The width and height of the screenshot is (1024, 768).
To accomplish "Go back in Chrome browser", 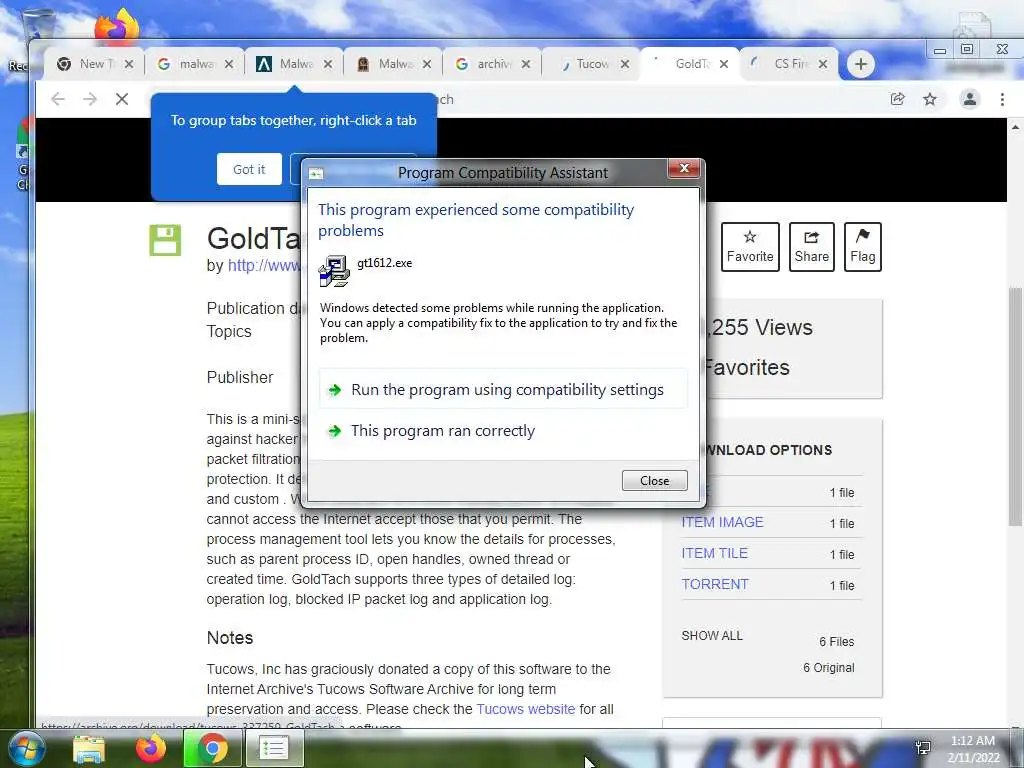I will click(x=57, y=99).
